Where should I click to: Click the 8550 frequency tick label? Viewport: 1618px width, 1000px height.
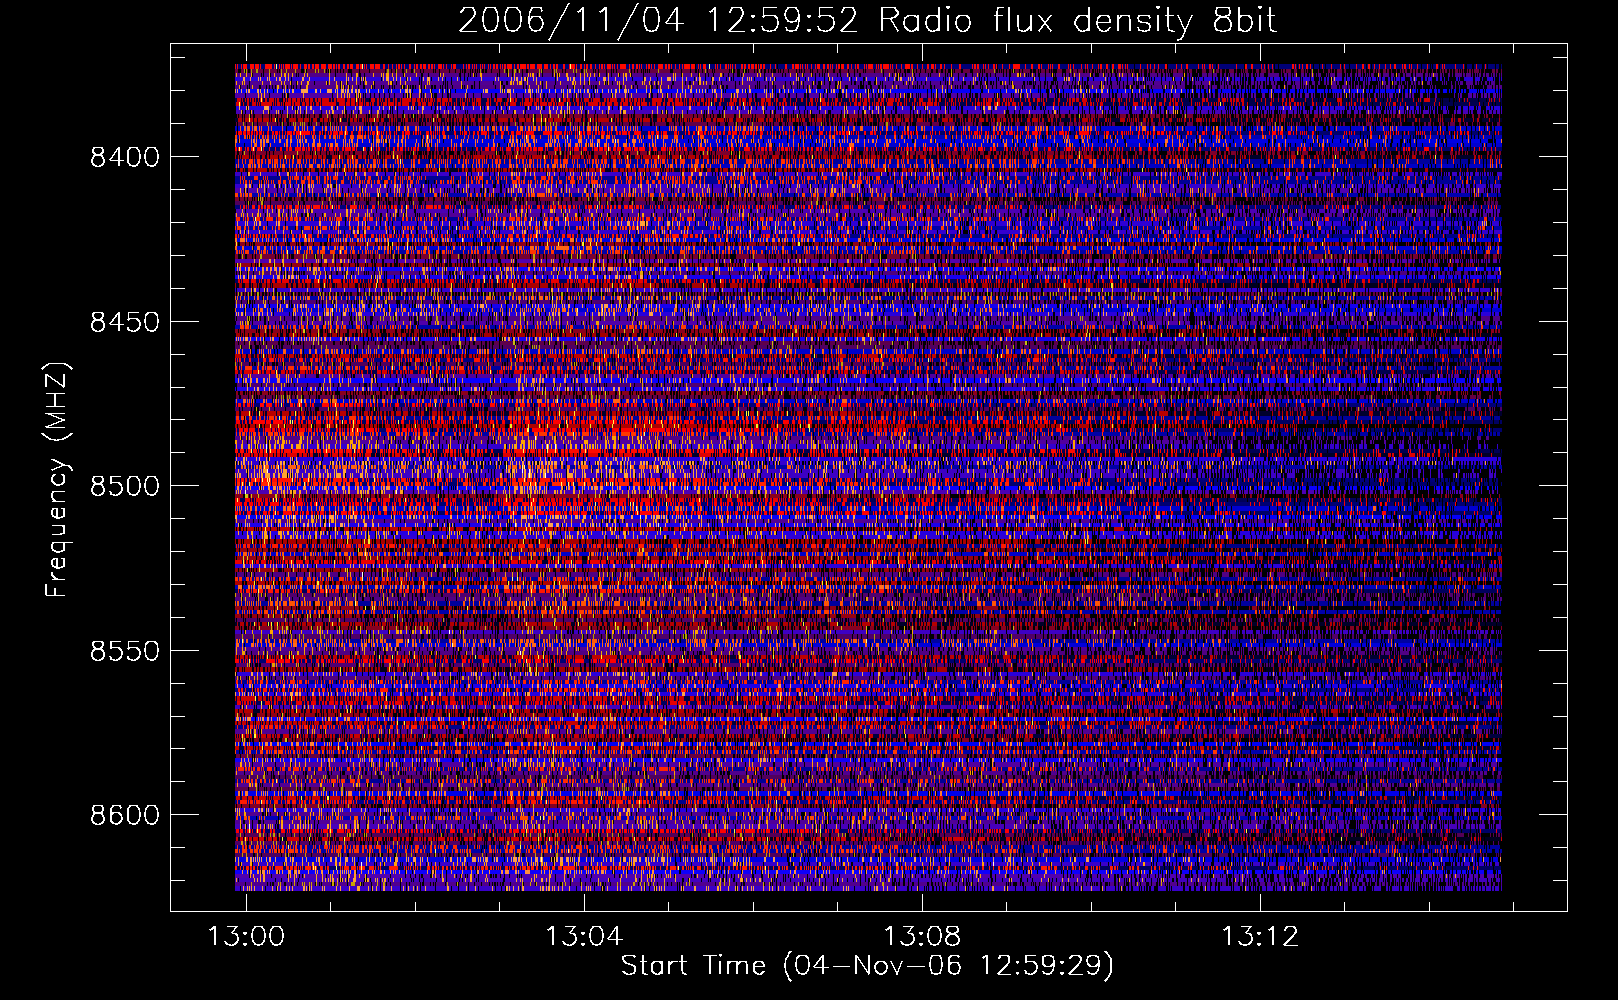[125, 651]
